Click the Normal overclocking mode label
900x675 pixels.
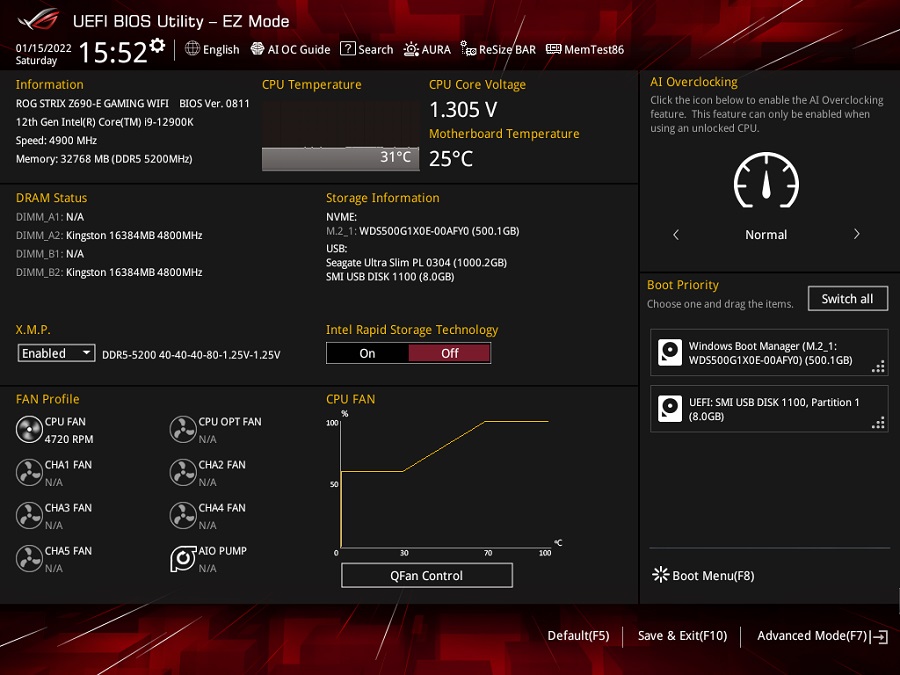(766, 234)
